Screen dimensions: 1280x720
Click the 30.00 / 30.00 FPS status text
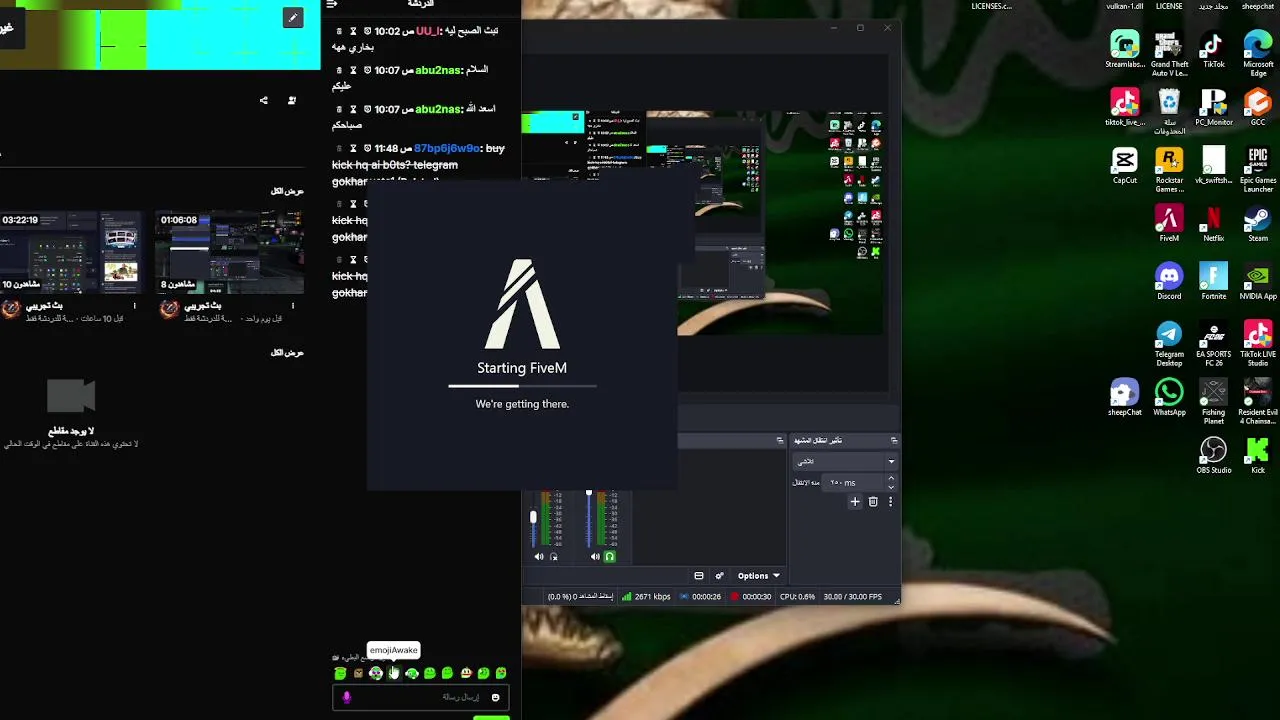pos(852,597)
